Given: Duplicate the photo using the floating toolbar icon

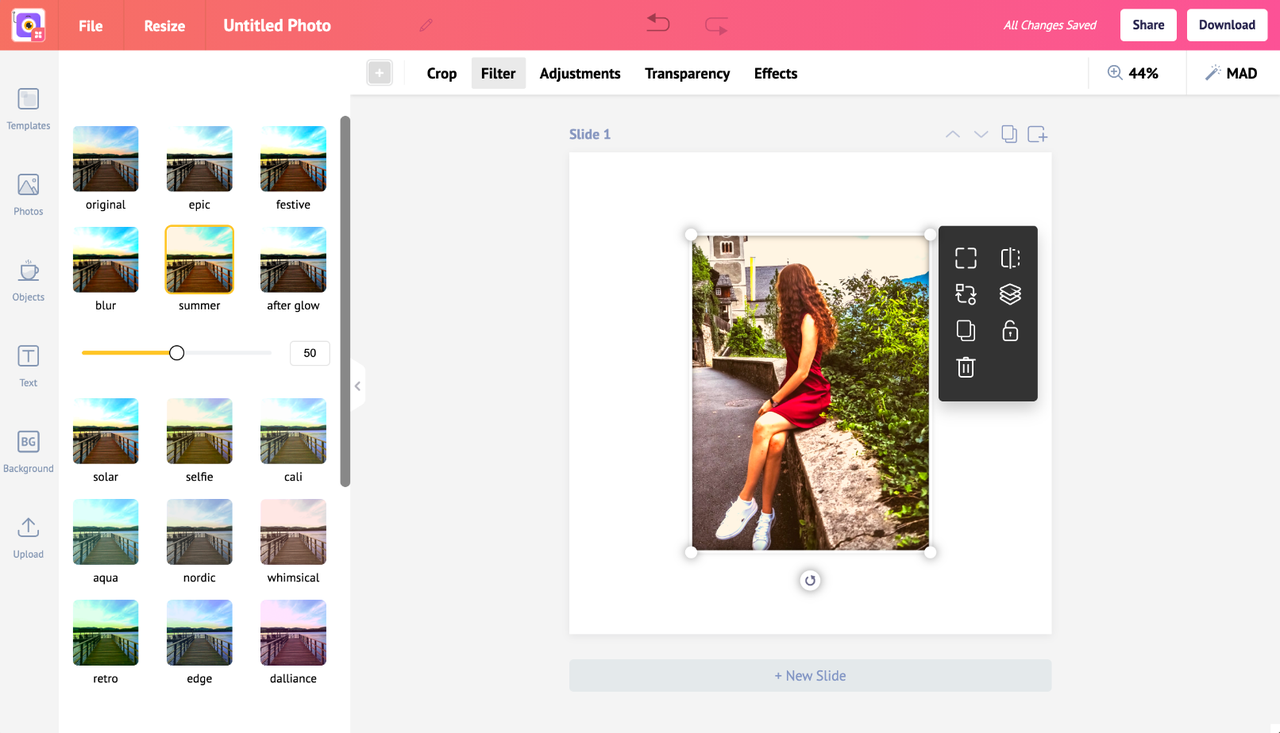Looking at the screenshot, I should pos(965,330).
